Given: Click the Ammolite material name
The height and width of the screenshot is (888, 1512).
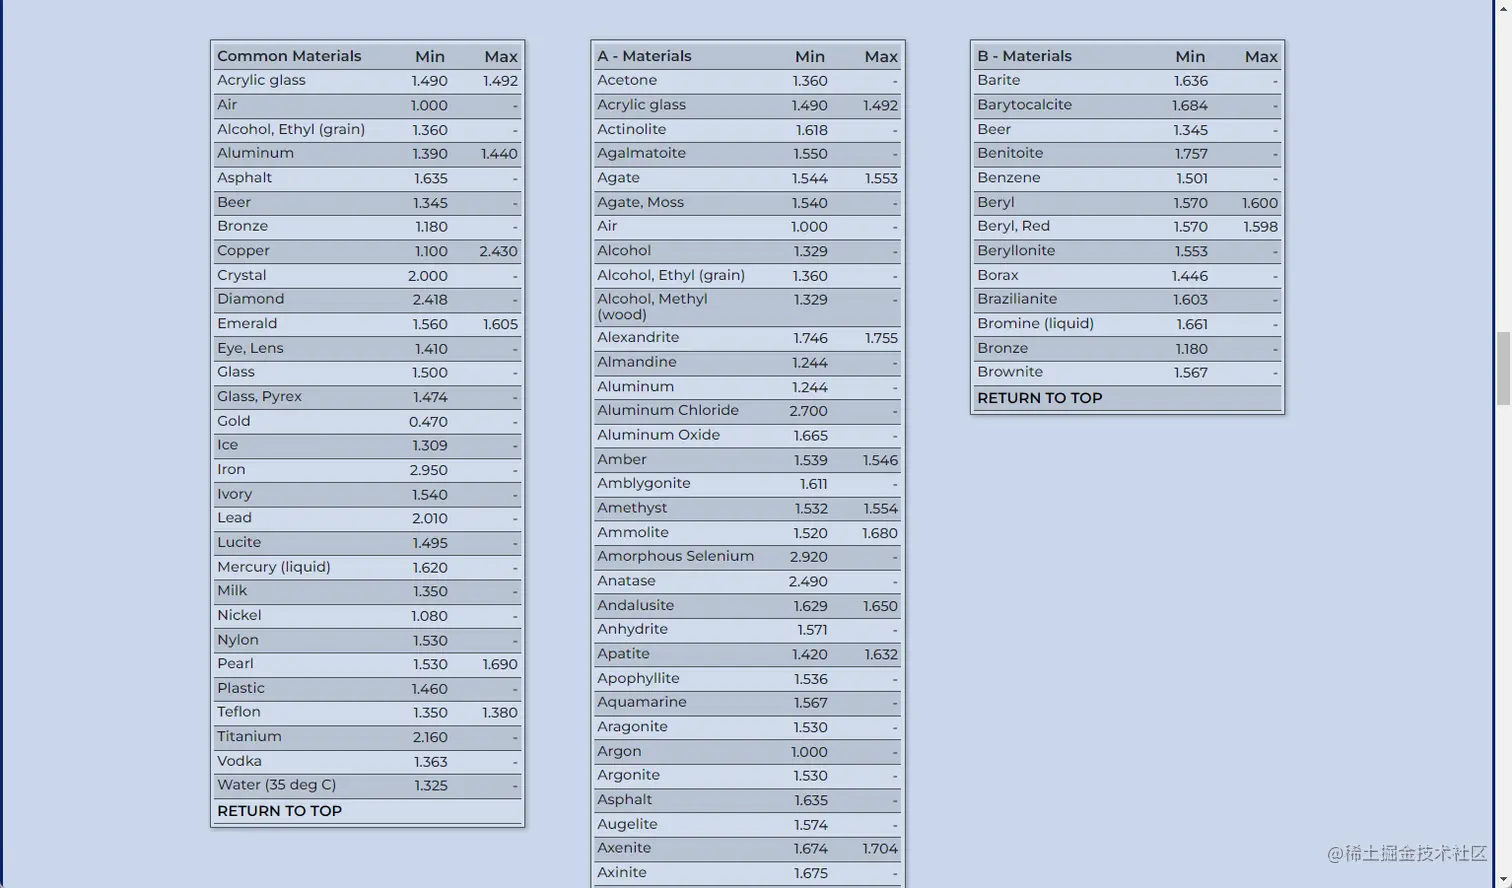Looking at the screenshot, I should [x=633, y=532].
